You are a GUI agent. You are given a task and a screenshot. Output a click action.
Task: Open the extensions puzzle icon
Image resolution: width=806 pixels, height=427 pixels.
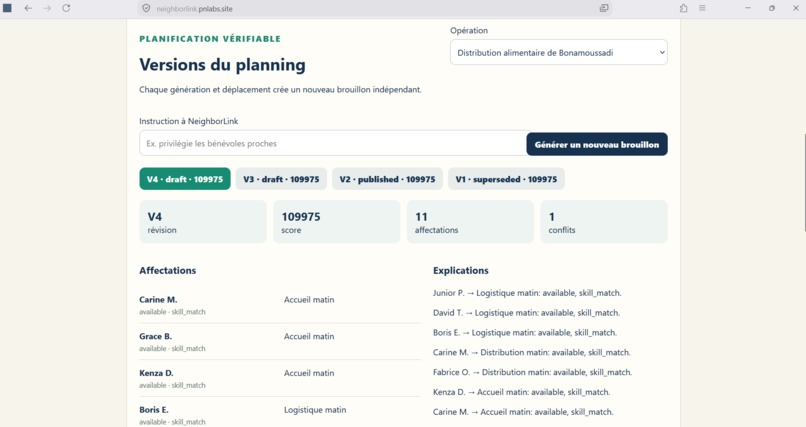pyautogui.click(x=683, y=8)
